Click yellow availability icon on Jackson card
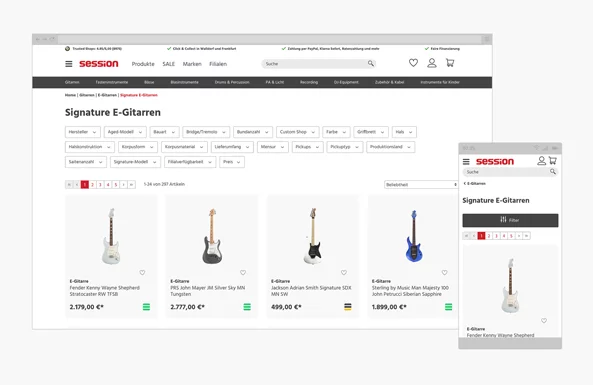 pos(348,307)
